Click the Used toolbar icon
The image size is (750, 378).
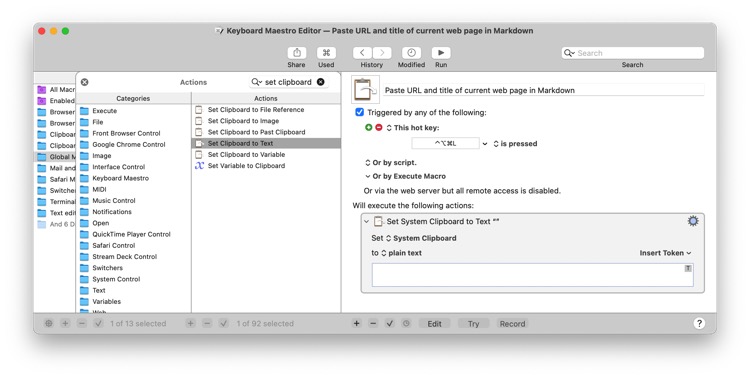tap(326, 53)
